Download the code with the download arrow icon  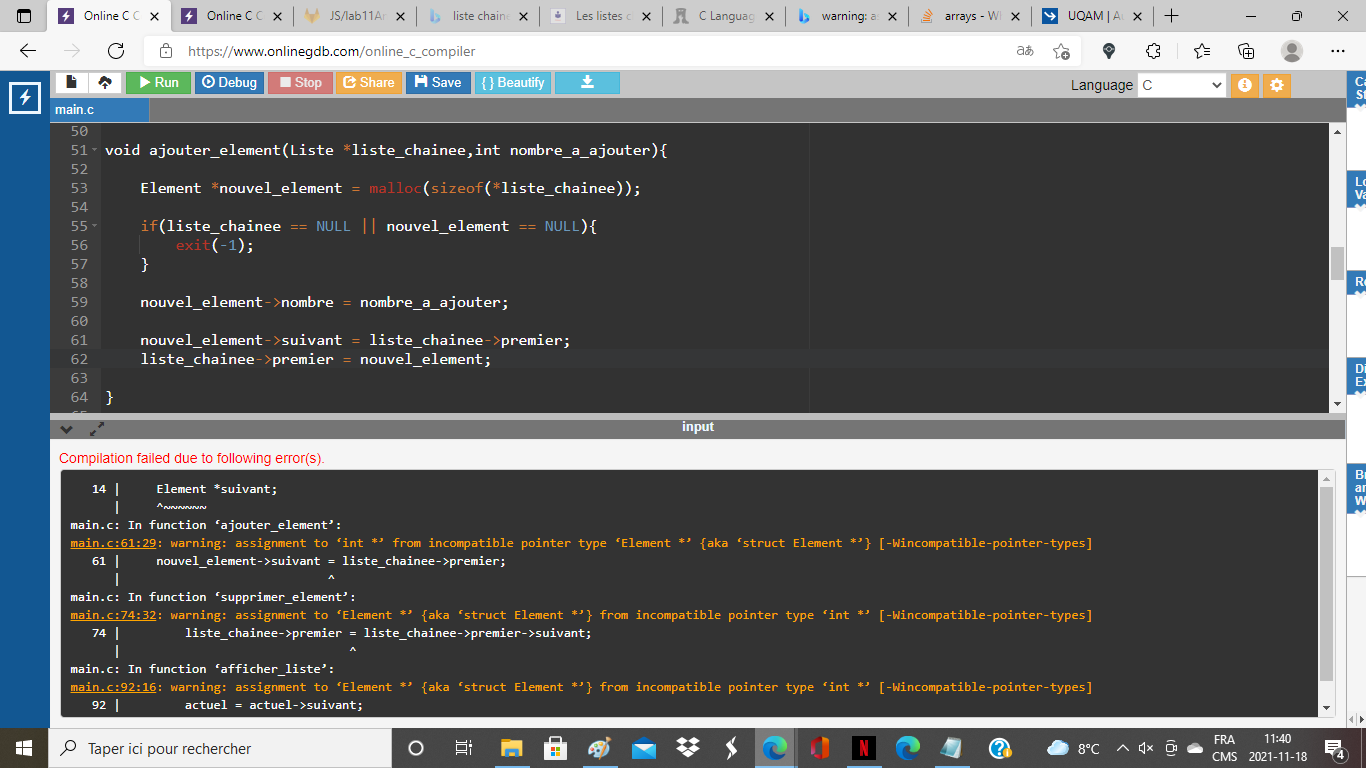(x=587, y=83)
